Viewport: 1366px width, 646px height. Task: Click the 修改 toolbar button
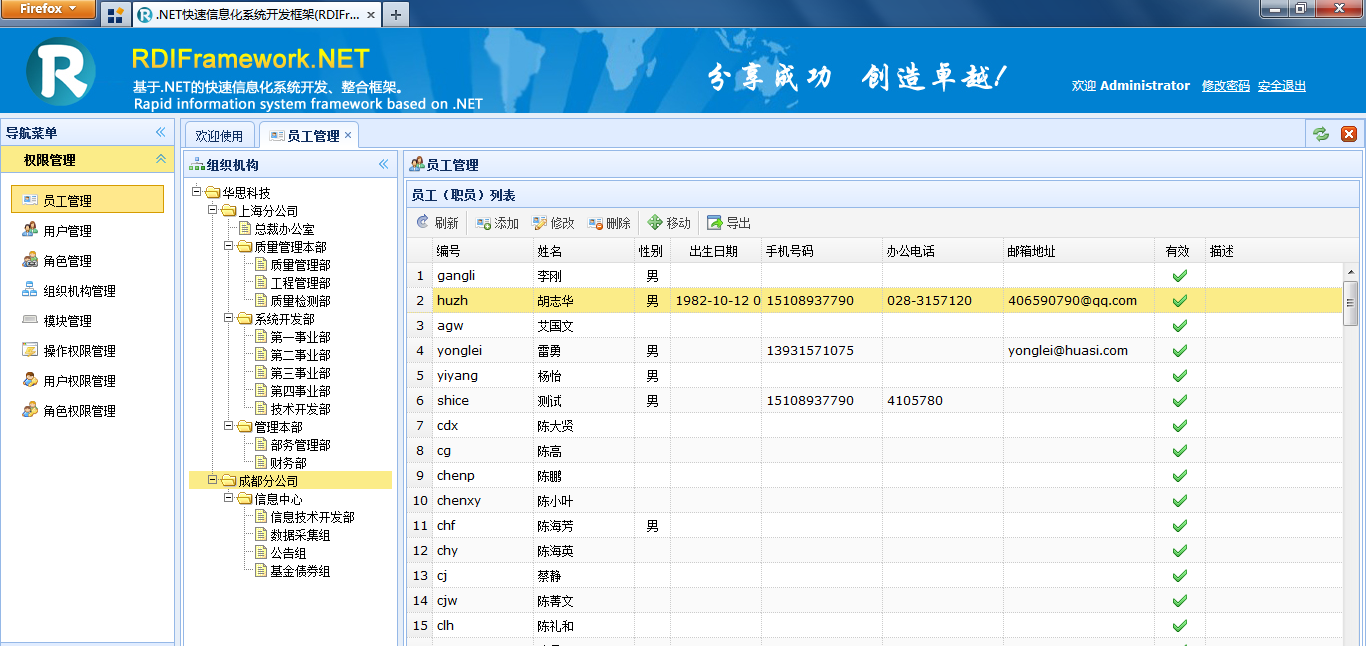point(553,223)
